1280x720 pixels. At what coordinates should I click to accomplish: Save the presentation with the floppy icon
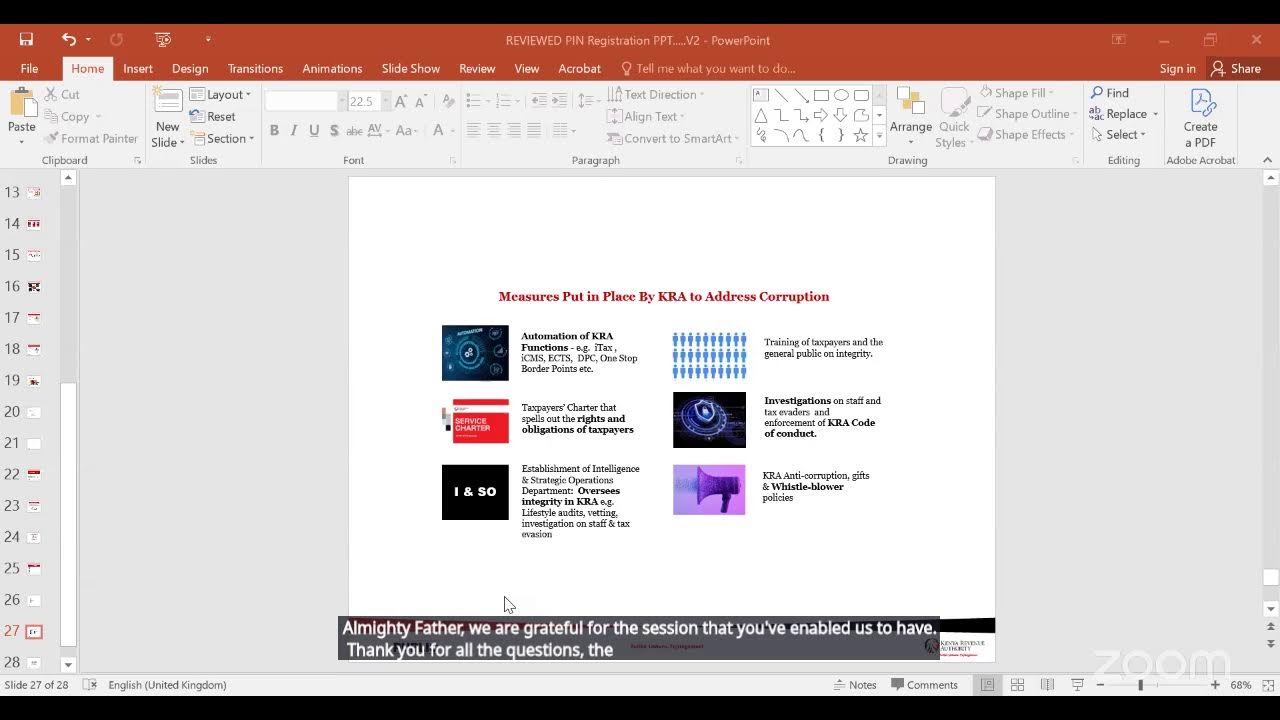pos(26,40)
